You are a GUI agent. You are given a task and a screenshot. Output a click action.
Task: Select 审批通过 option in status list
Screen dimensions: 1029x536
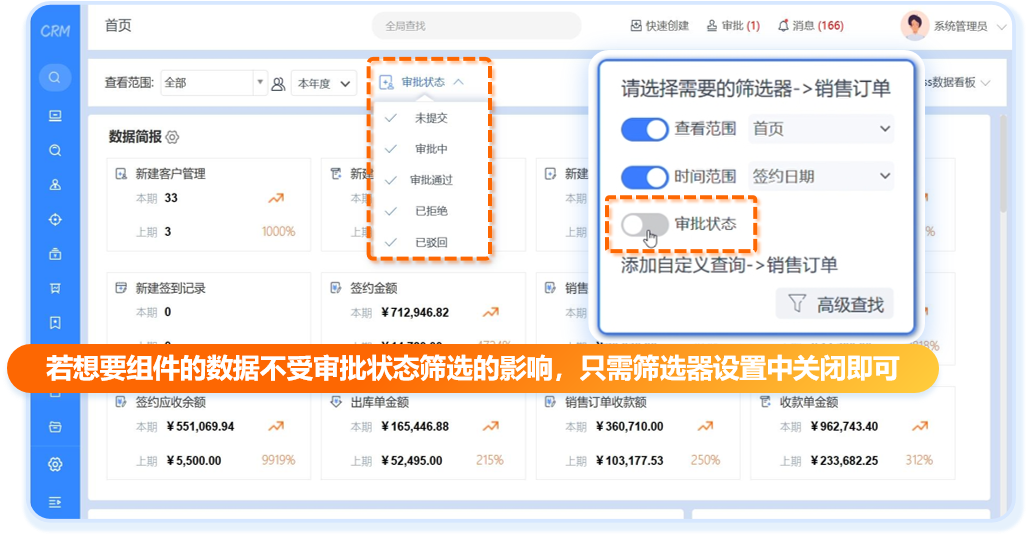(x=432, y=180)
